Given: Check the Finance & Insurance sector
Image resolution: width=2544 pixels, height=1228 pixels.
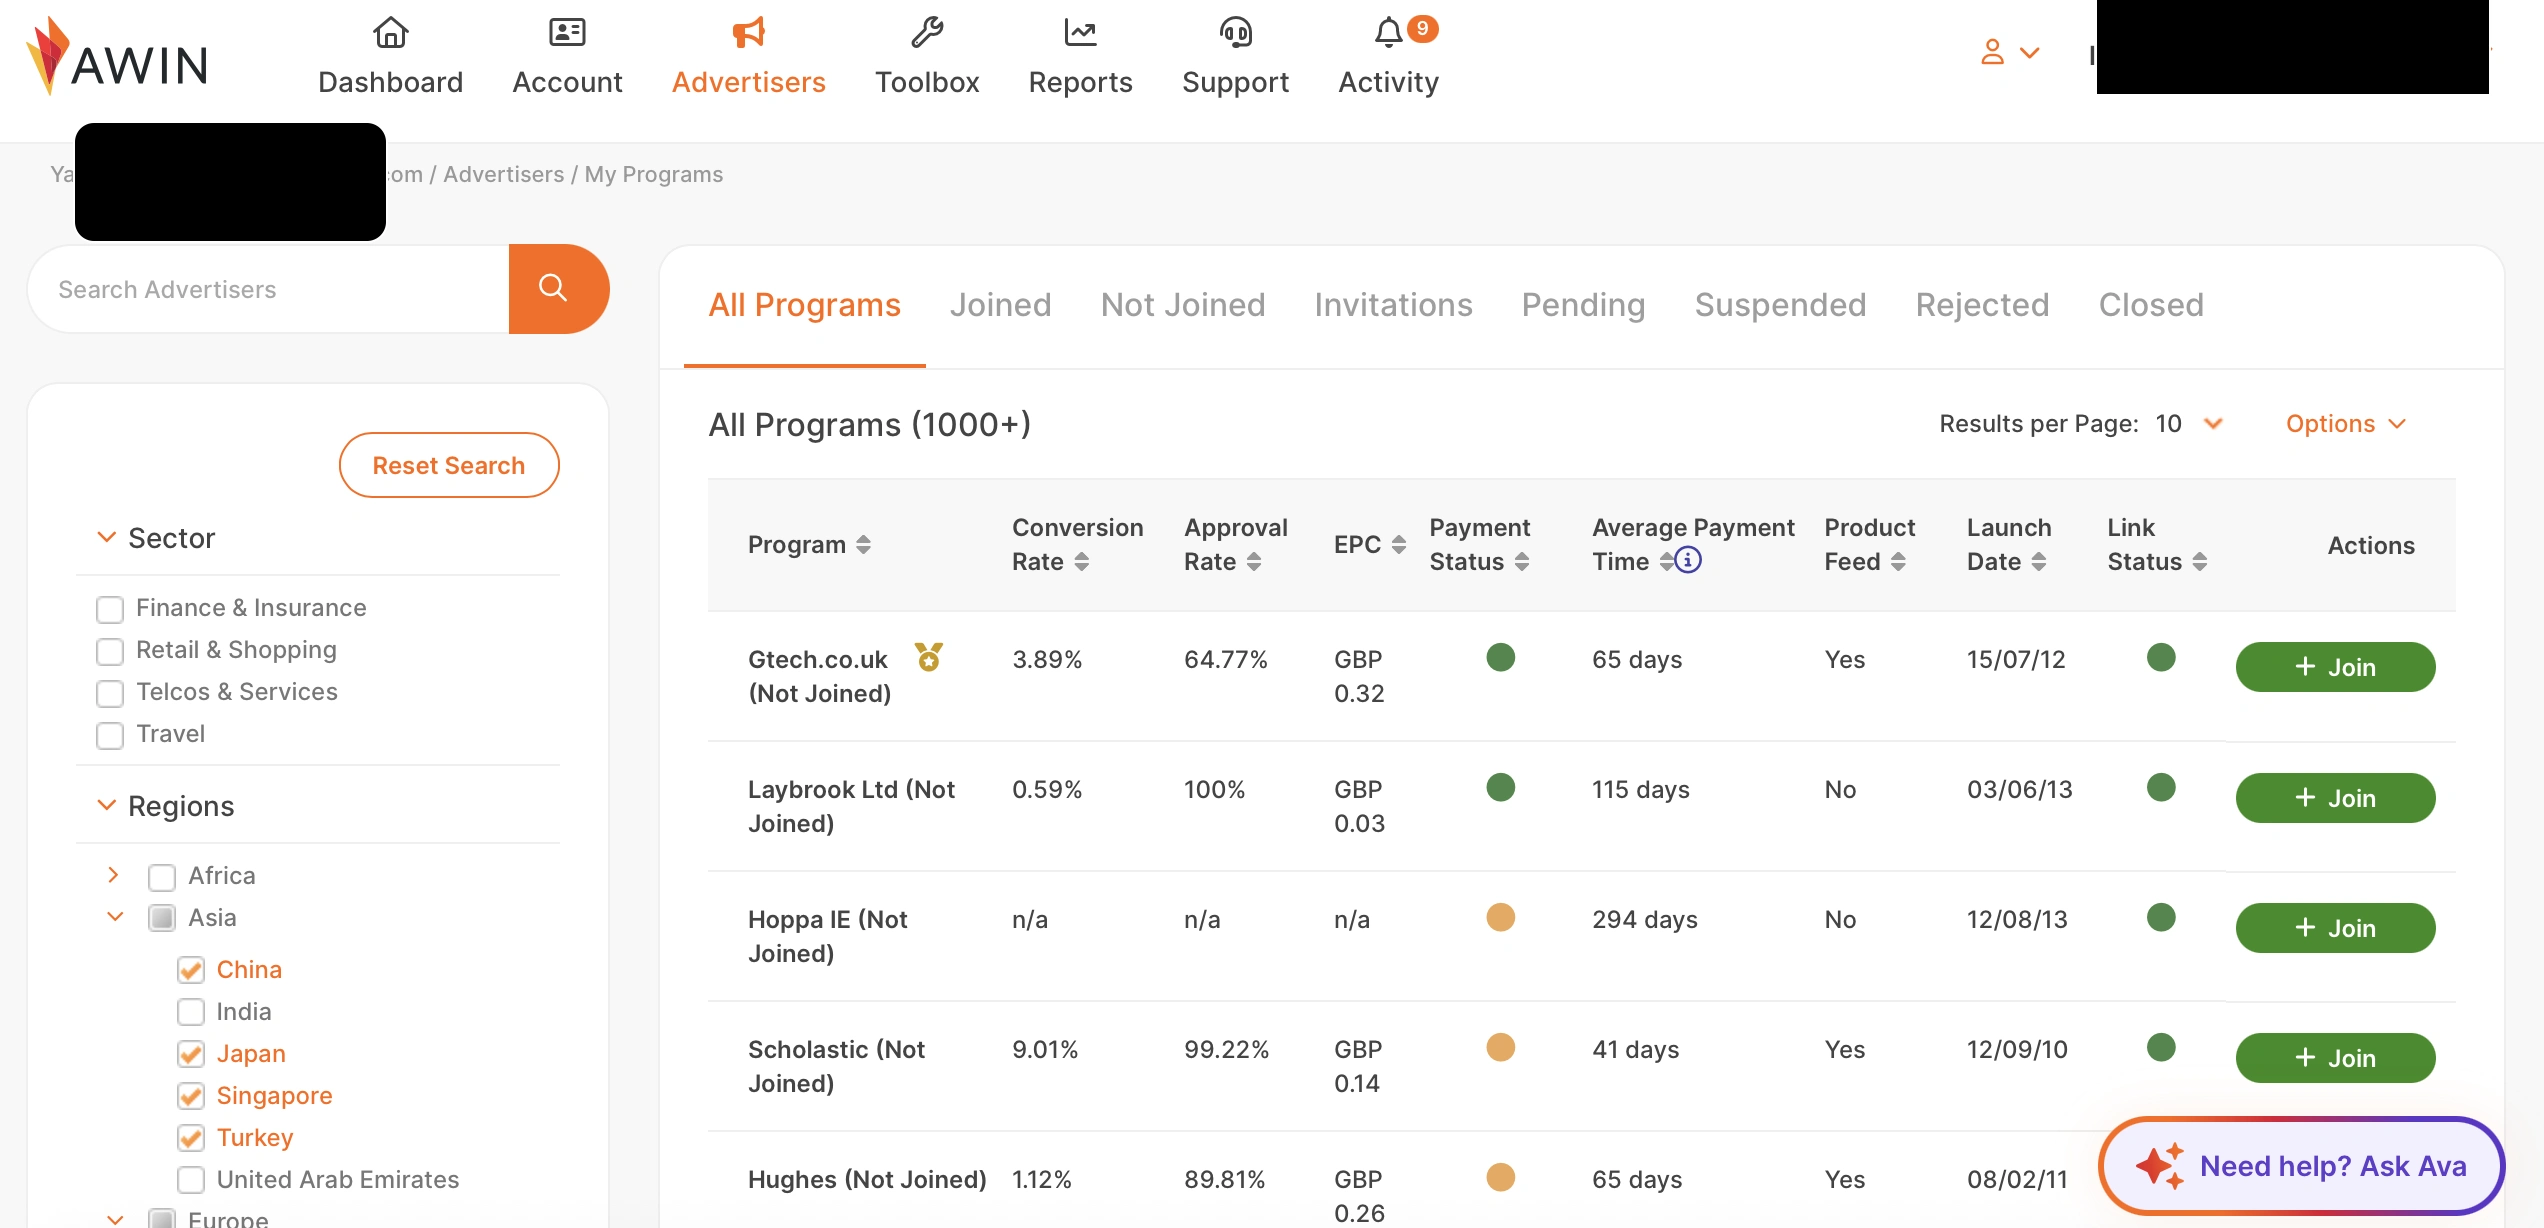Looking at the screenshot, I should pos(110,609).
